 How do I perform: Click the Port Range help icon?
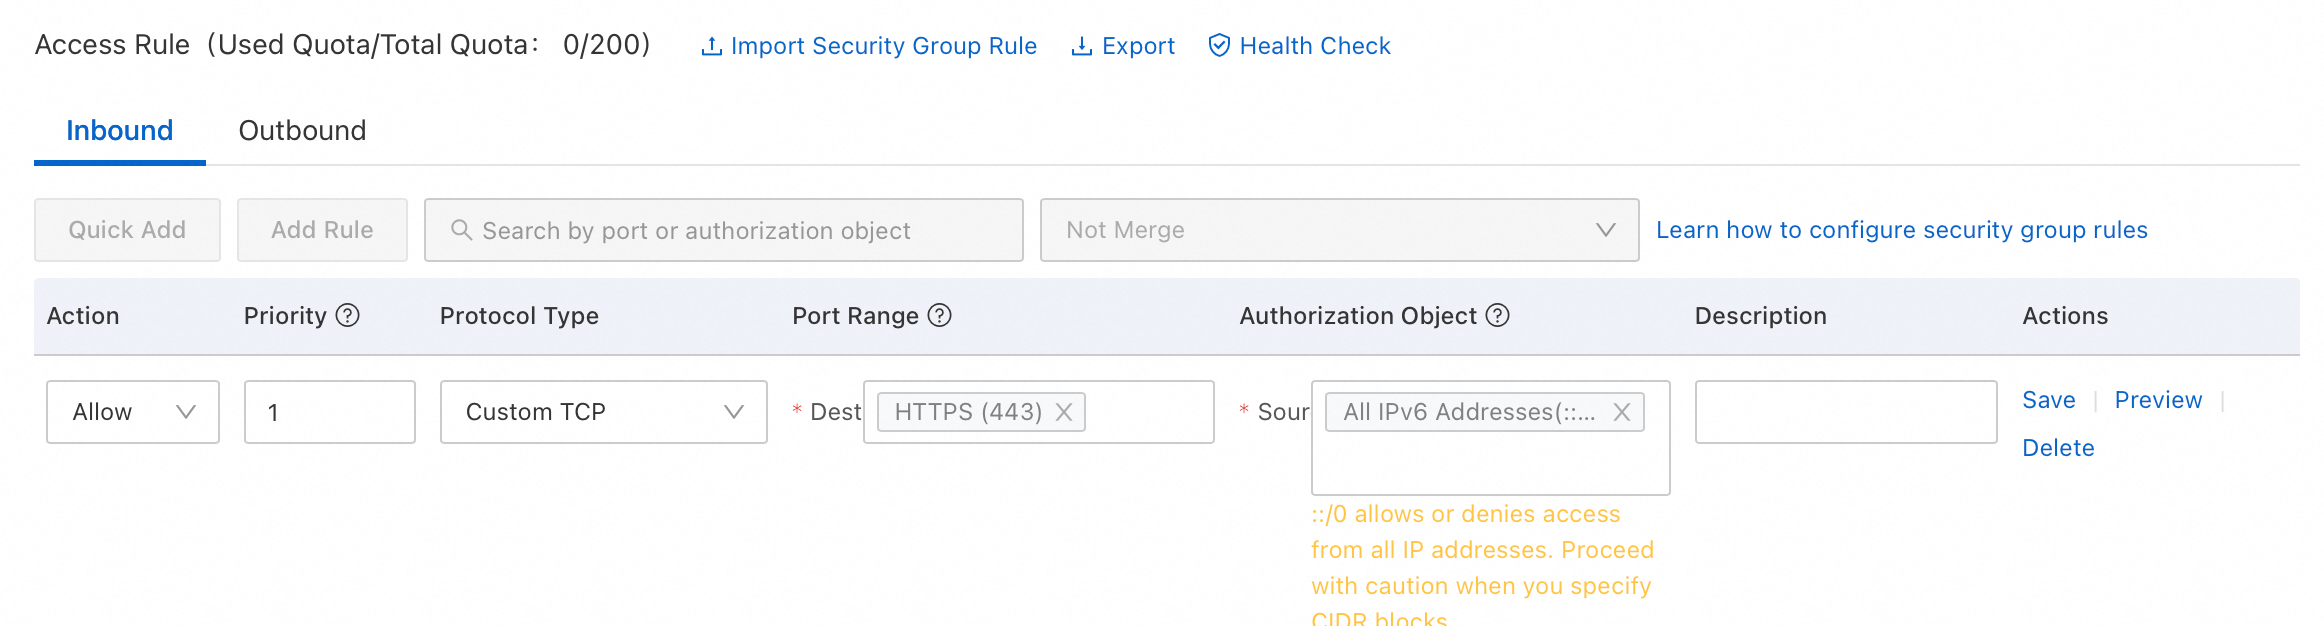(x=939, y=316)
